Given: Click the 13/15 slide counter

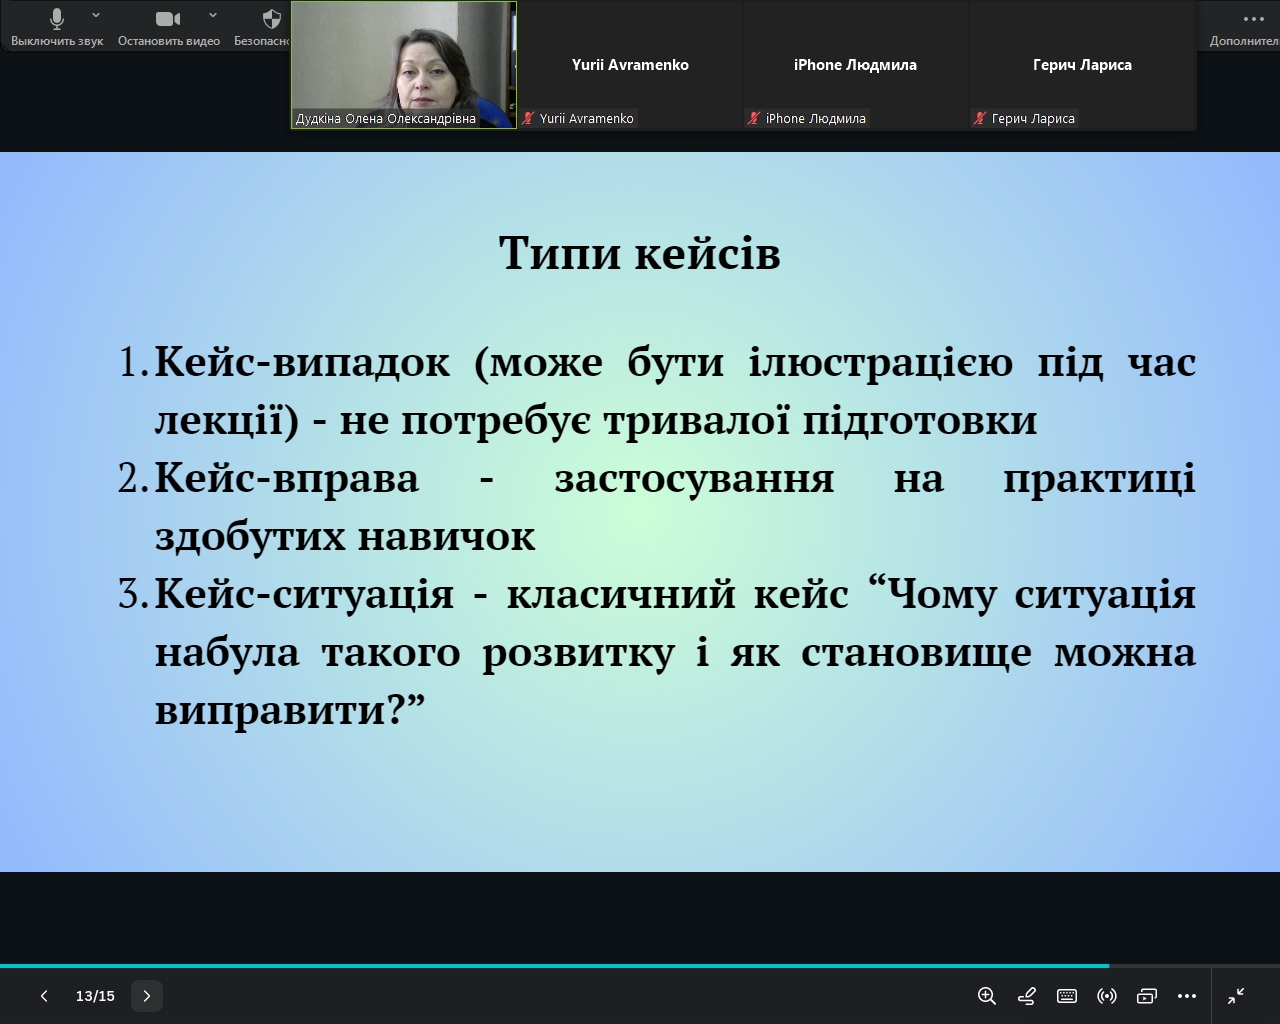Looking at the screenshot, I should [x=95, y=996].
